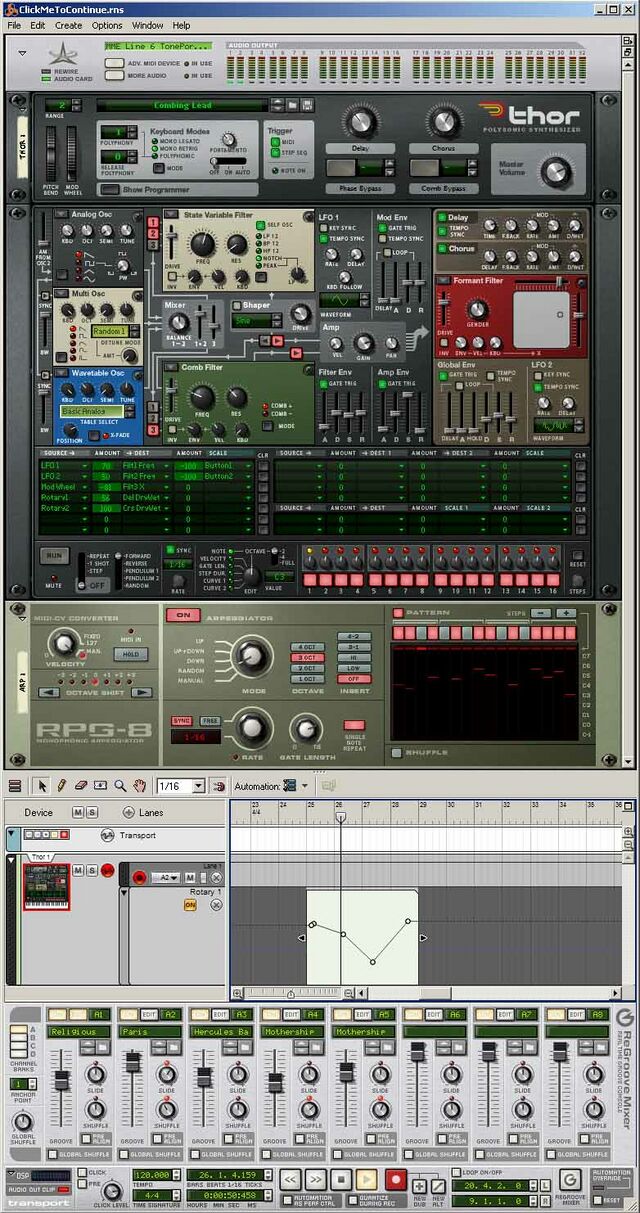Toggle Single Note Repeat on RPG-8
Viewport: 640px width, 1213px height.
click(x=354, y=726)
